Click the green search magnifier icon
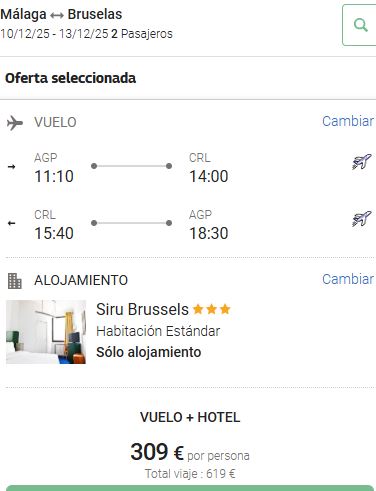This screenshot has width=376, height=491. point(361,25)
